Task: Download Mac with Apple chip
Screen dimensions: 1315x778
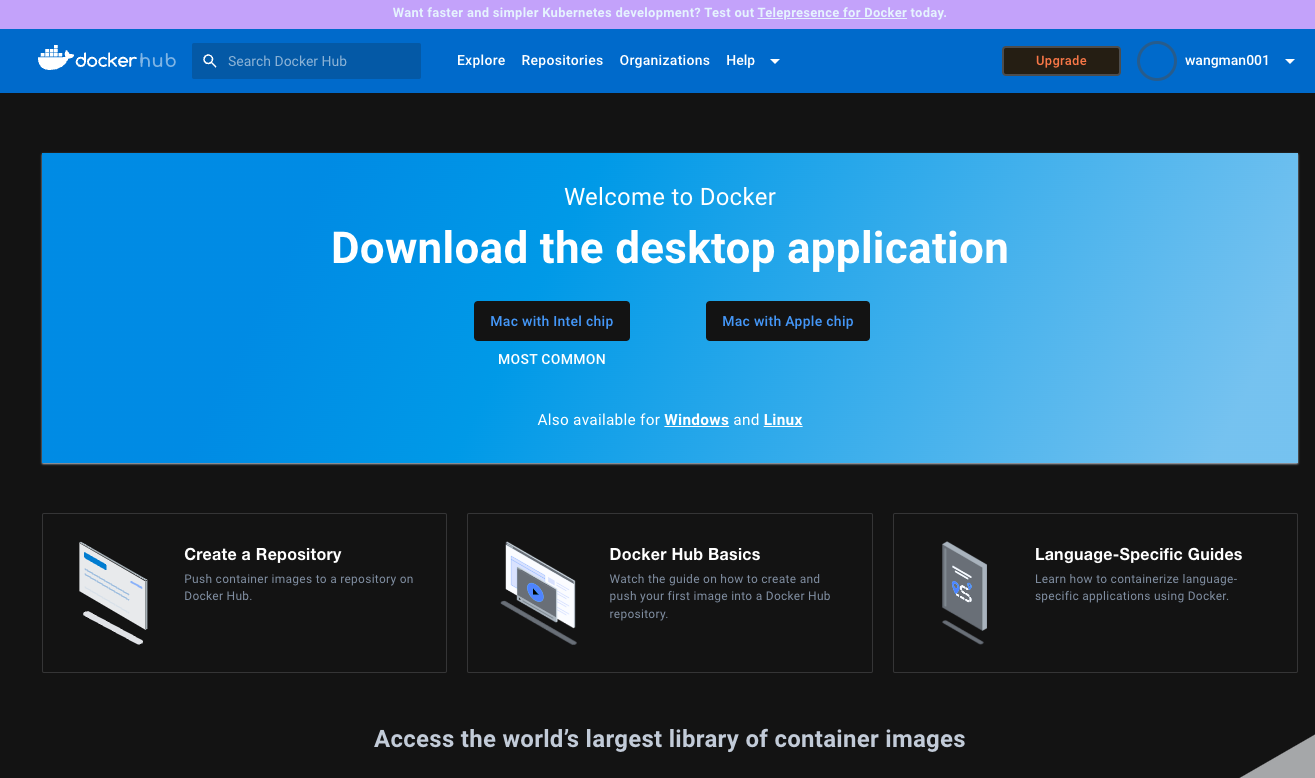Action: pos(788,321)
